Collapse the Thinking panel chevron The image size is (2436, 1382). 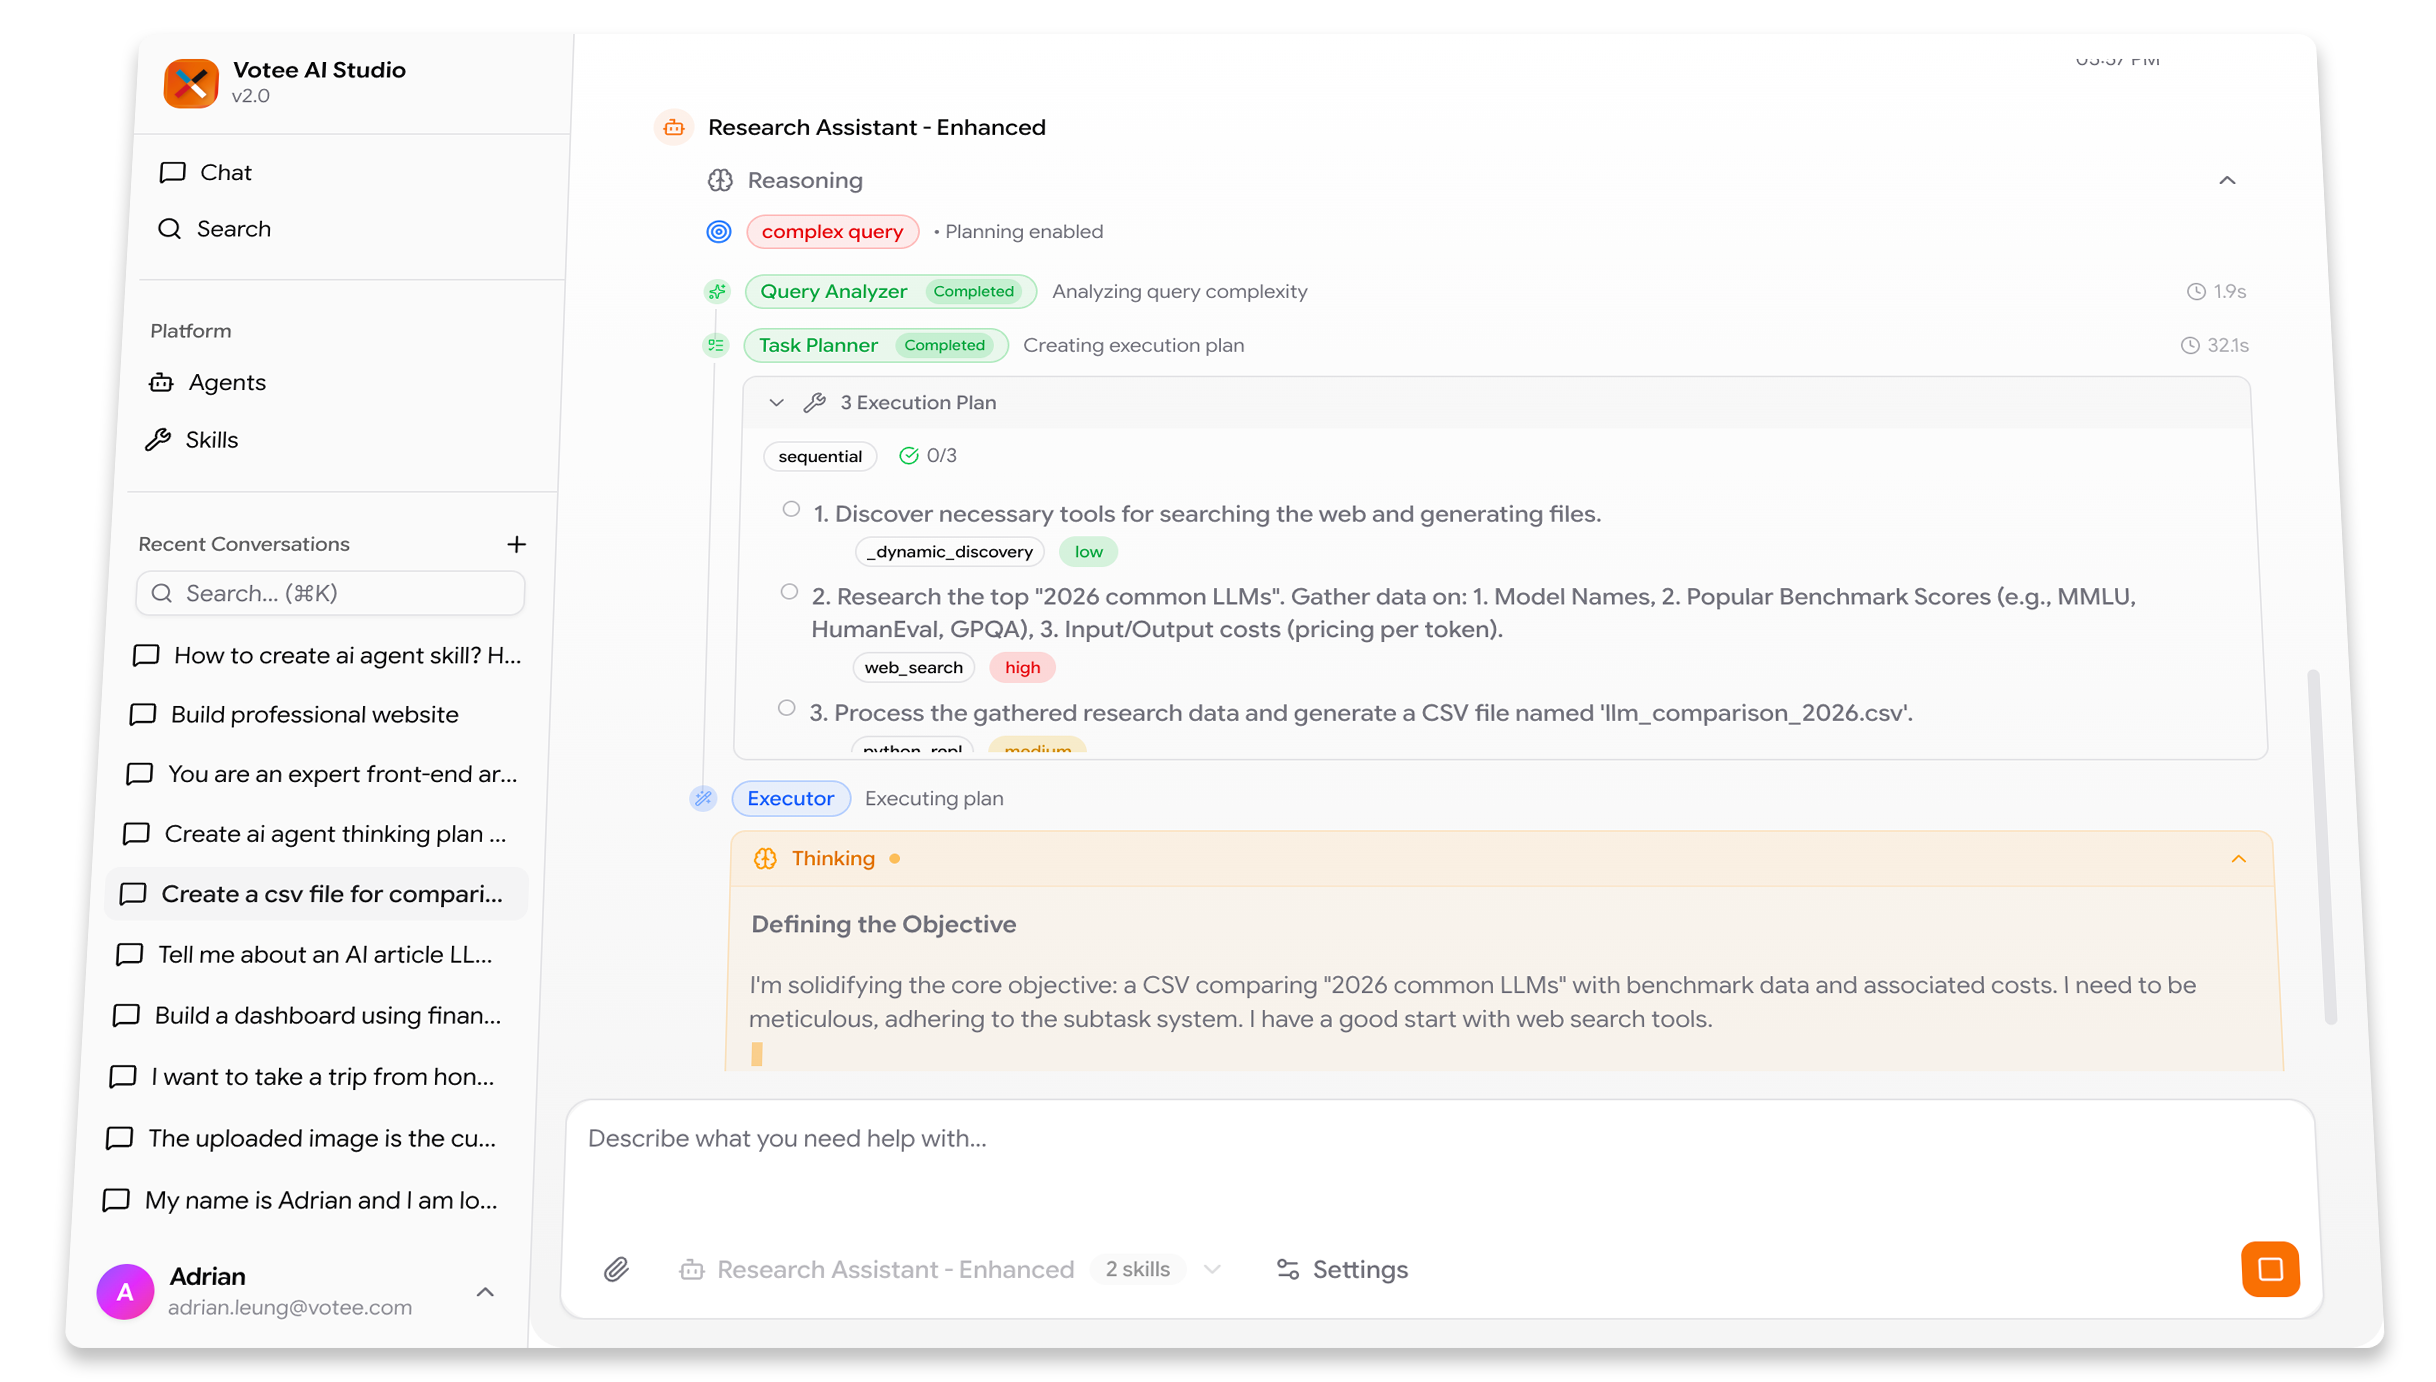pos(2238,859)
